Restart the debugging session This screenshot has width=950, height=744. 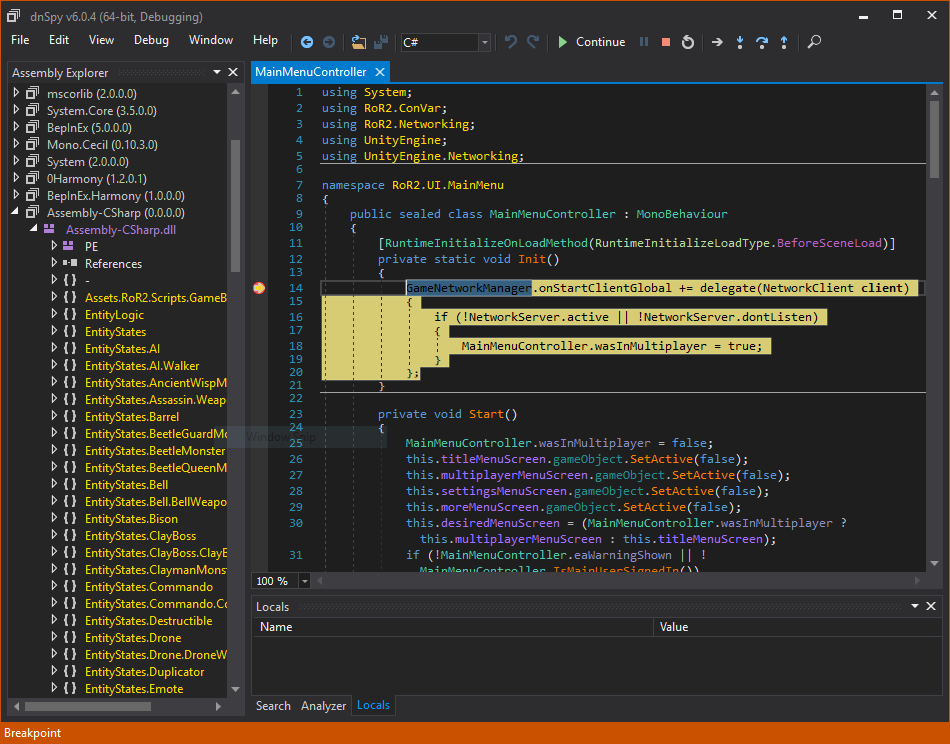tap(688, 42)
